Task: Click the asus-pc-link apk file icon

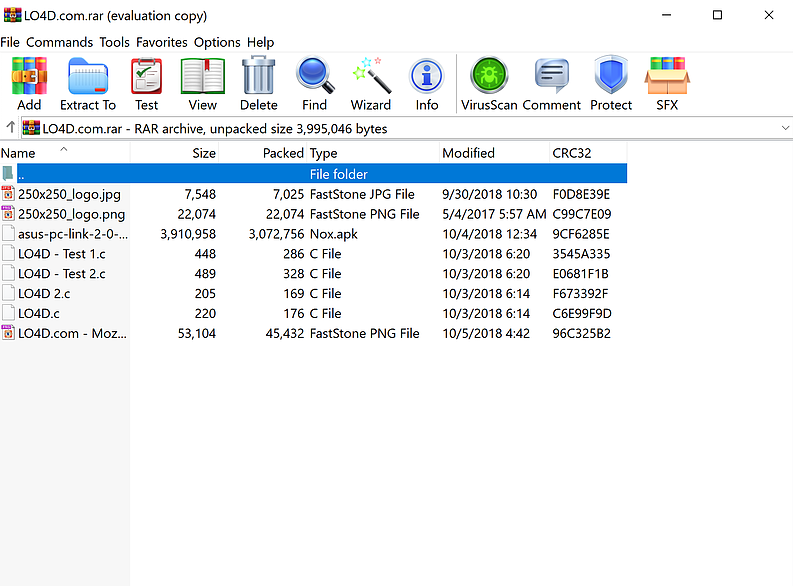Action: 8,233
